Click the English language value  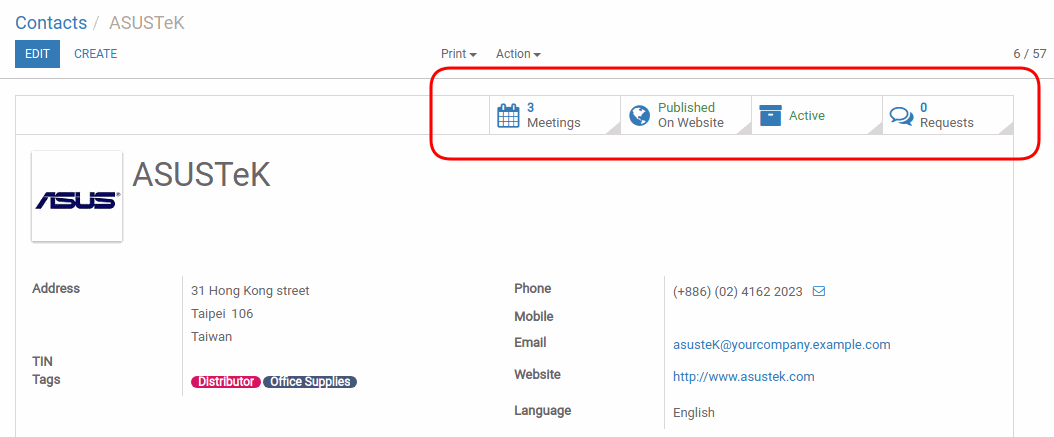pyautogui.click(x=694, y=413)
